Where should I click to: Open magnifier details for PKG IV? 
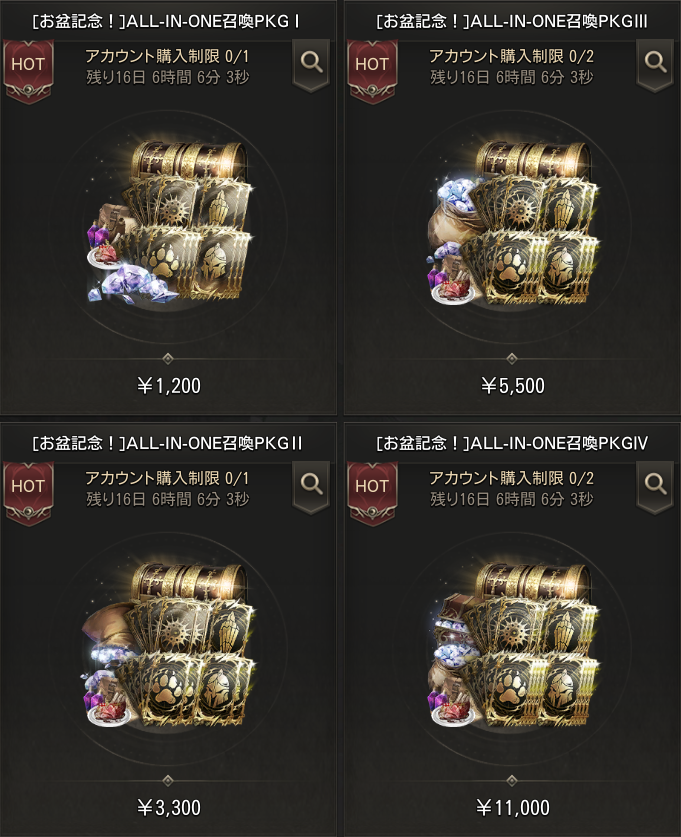click(655, 486)
